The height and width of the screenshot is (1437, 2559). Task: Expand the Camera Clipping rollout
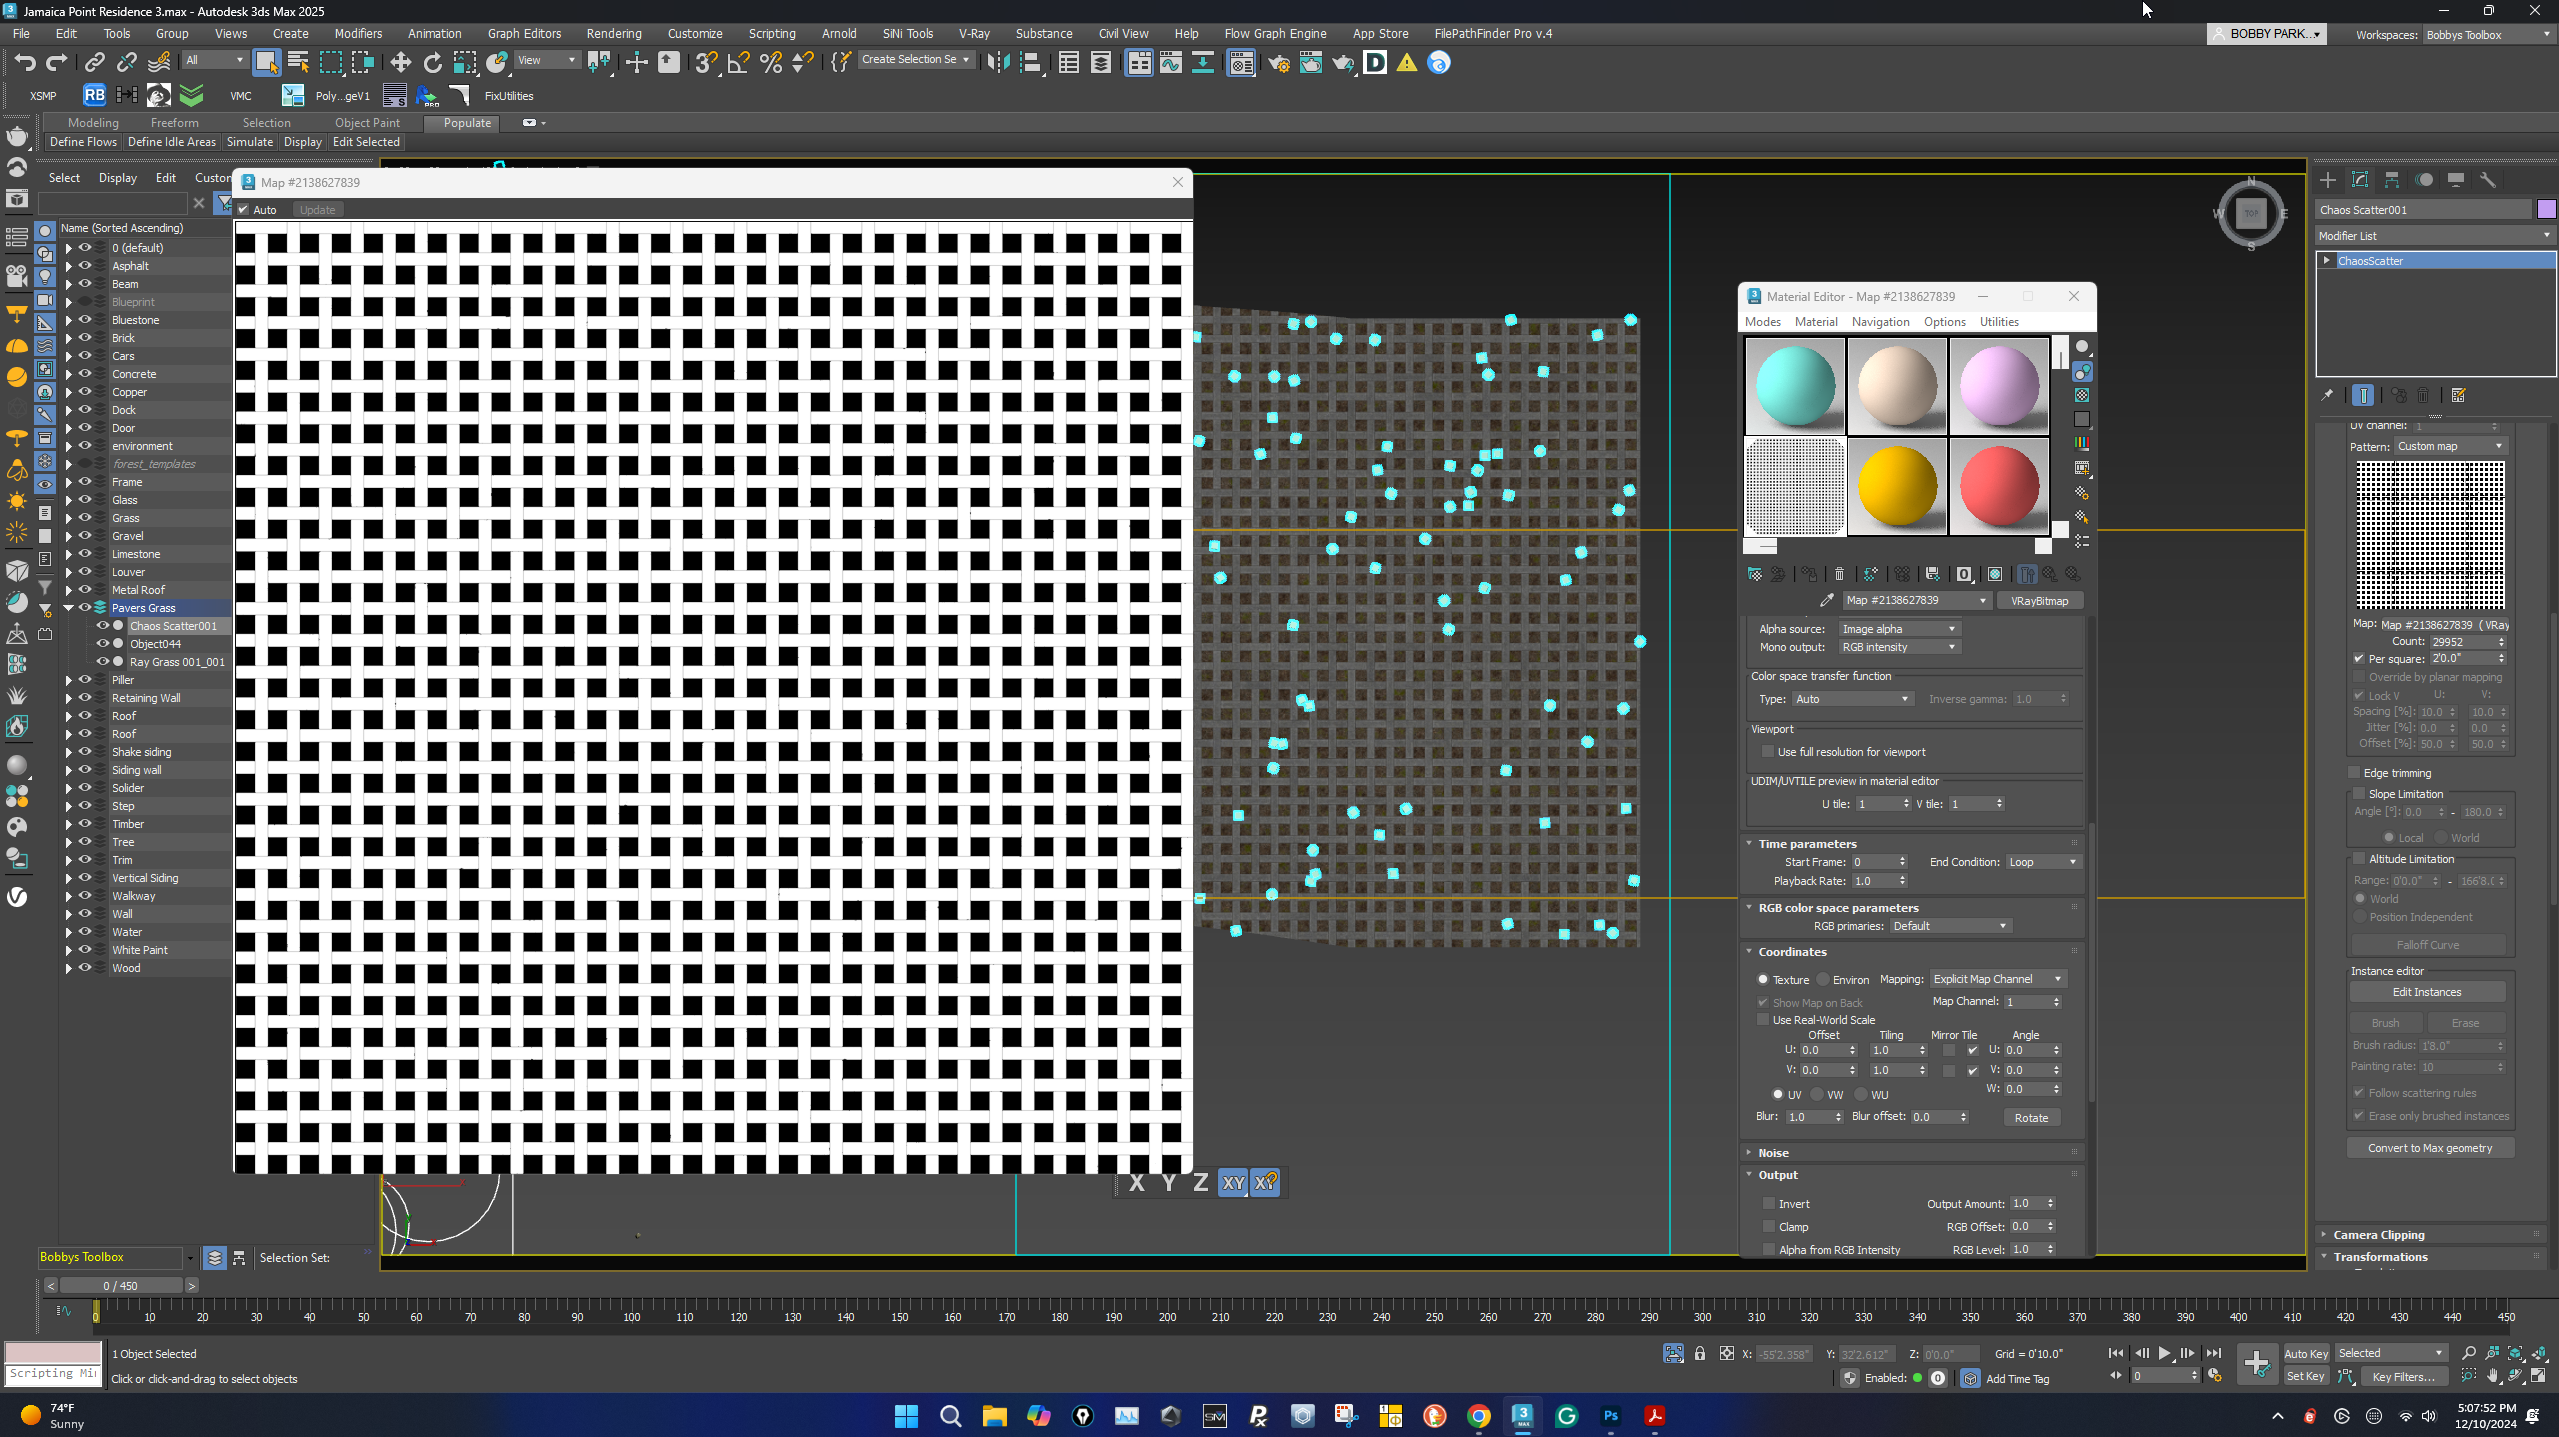(x=2379, y=1235)
